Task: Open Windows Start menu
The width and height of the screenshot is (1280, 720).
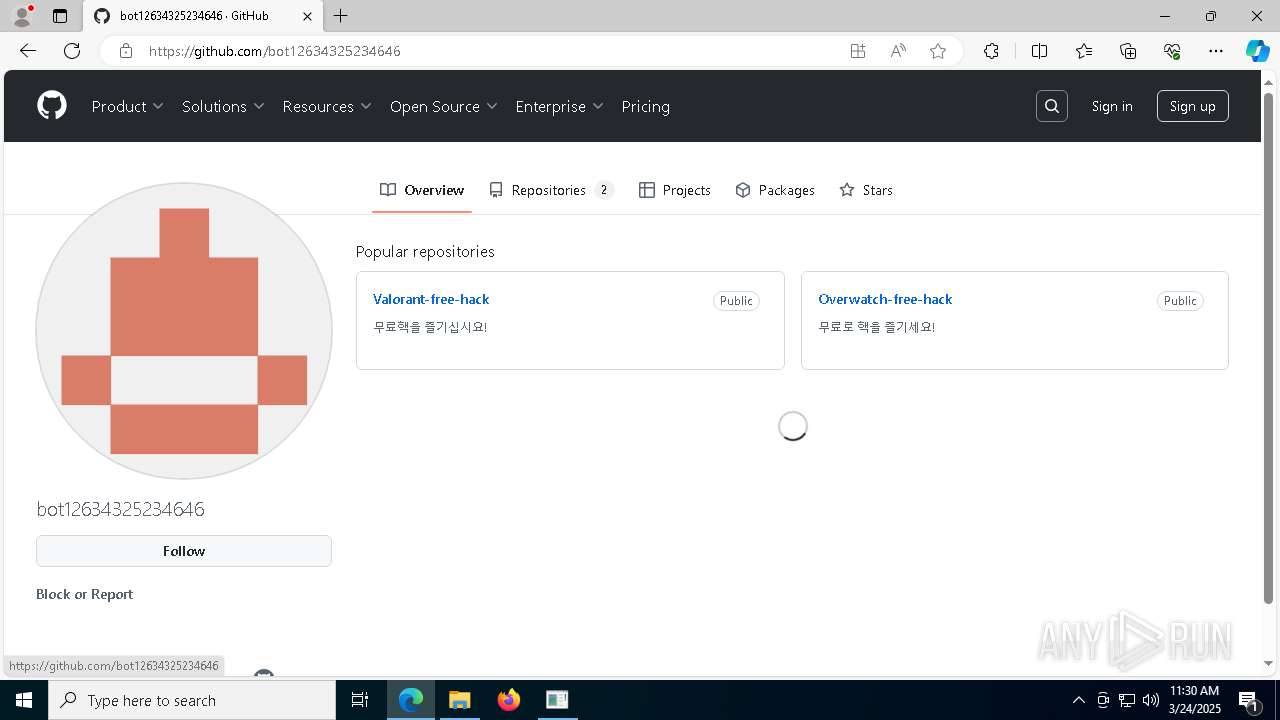Action: (24, 700)
